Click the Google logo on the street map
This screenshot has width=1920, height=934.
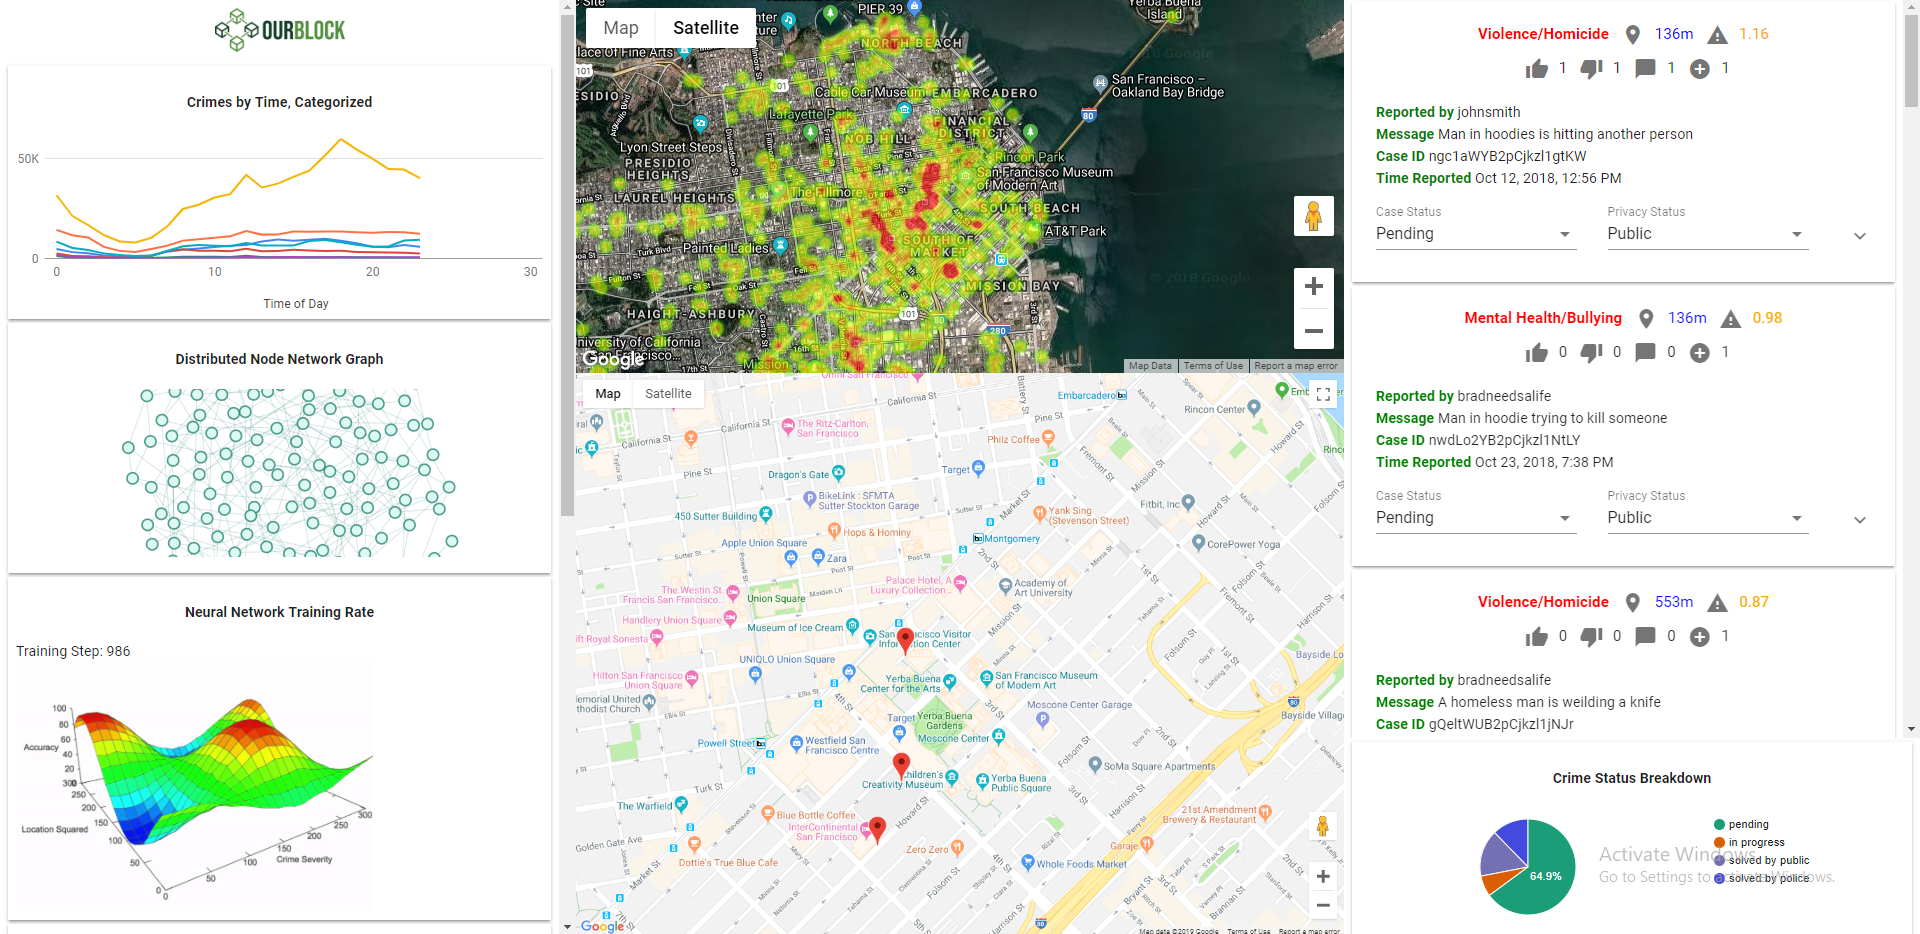click(x=603, y=926)
